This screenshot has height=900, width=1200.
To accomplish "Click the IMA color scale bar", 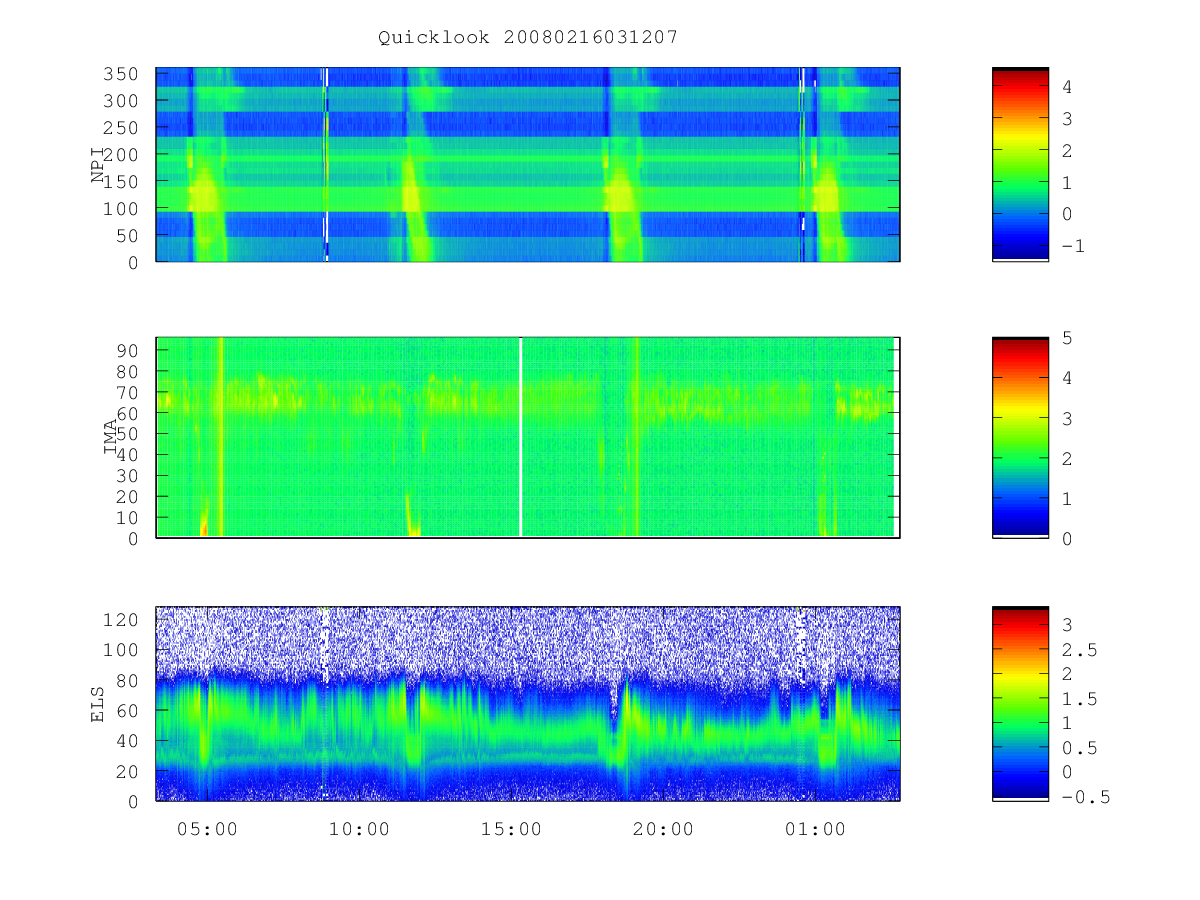I will [x=1020, y=438].
